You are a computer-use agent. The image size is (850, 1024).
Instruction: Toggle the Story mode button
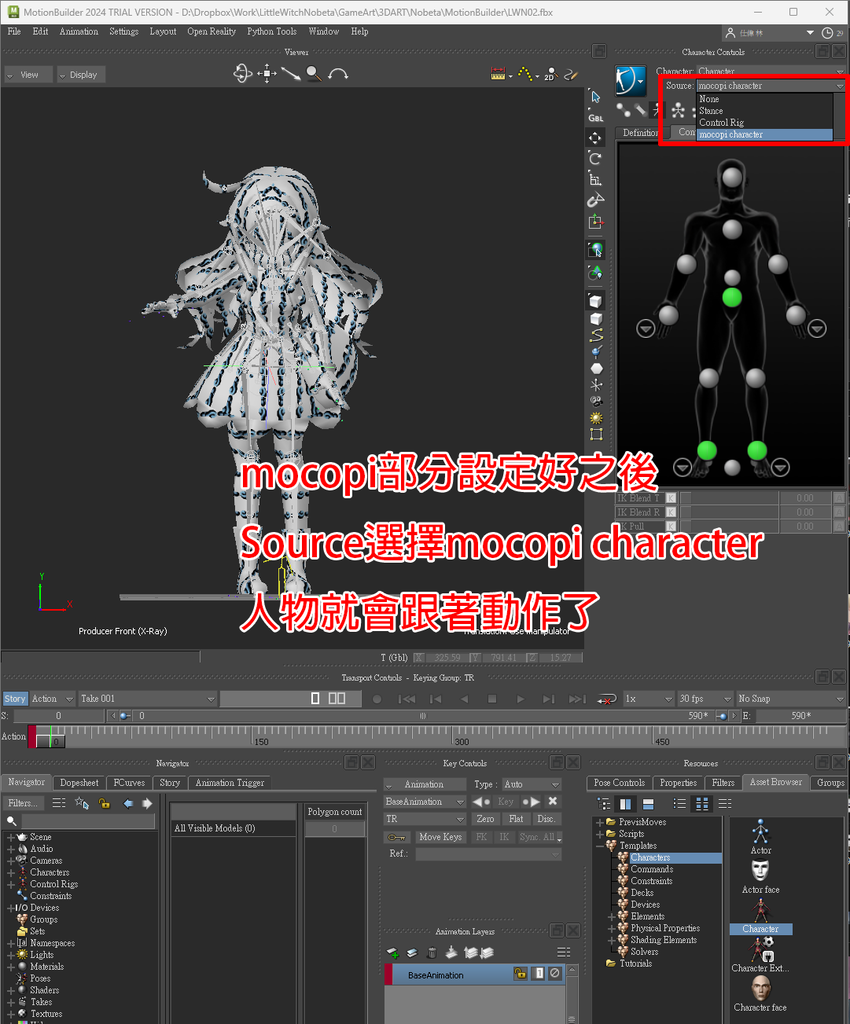pyautogui.click(x=14, y=699)
